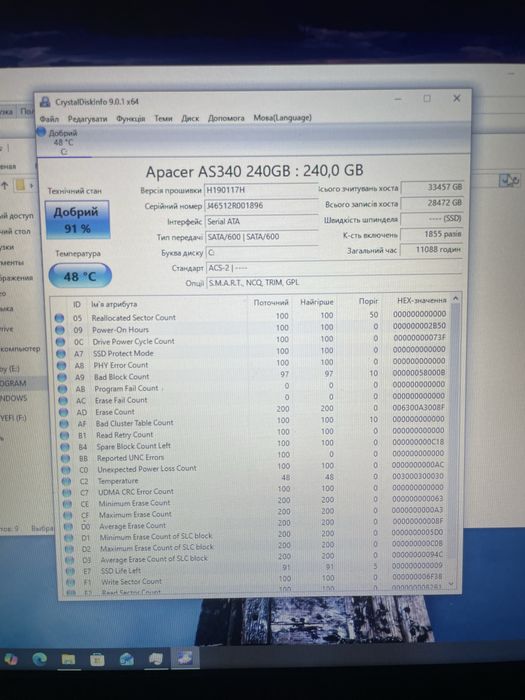Click the total host reads value 33457 GB
This screenshot has width=525, height=700.
(x=432, y=188)
